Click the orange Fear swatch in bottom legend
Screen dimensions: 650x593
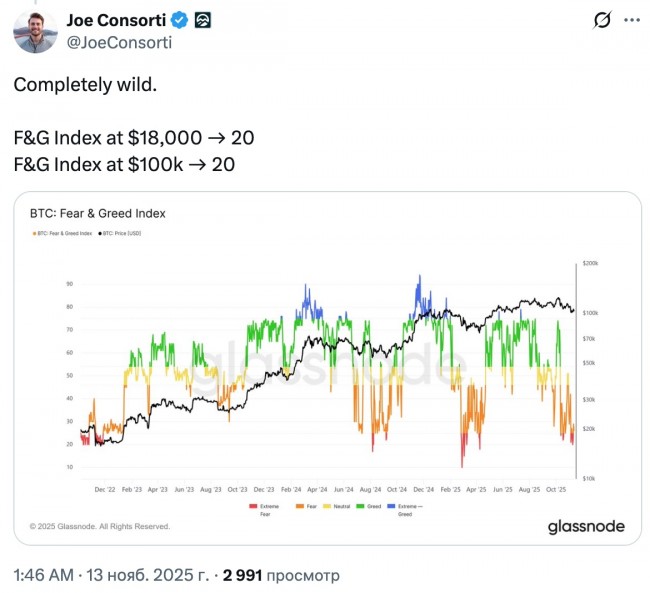point(298,506)
